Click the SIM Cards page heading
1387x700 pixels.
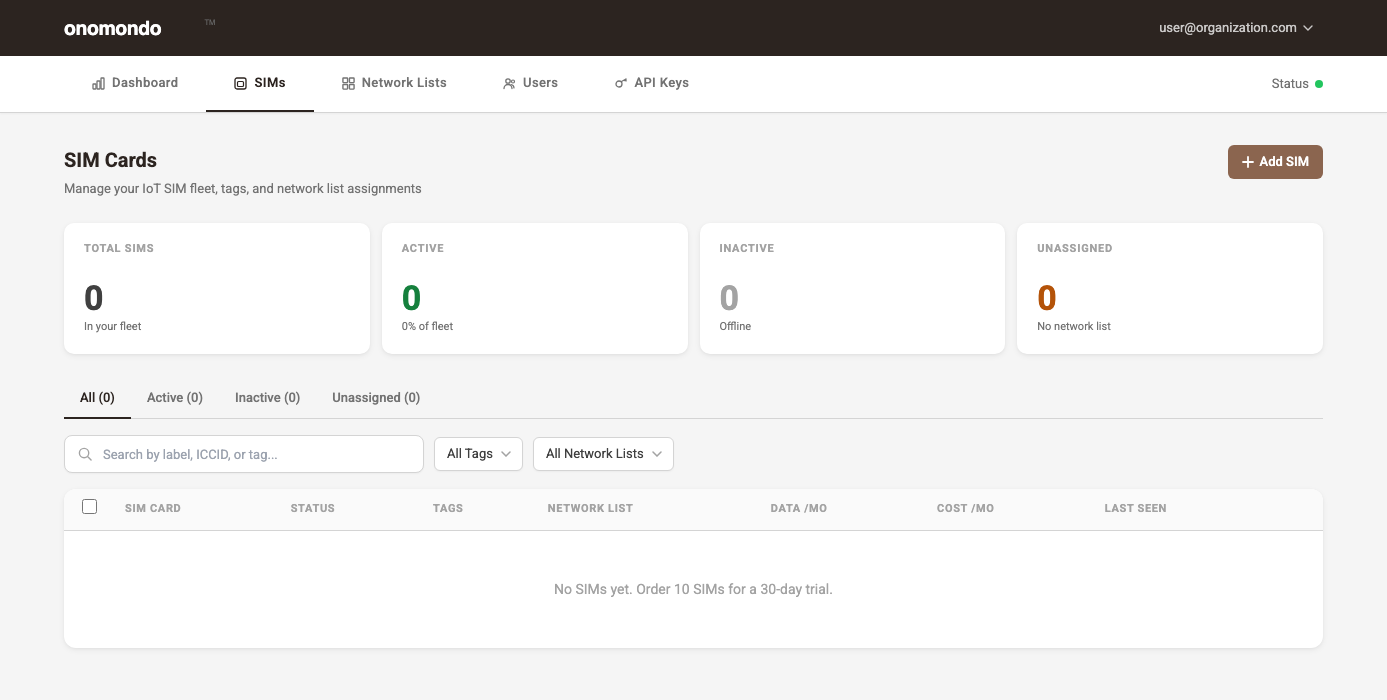click(110, 160)
